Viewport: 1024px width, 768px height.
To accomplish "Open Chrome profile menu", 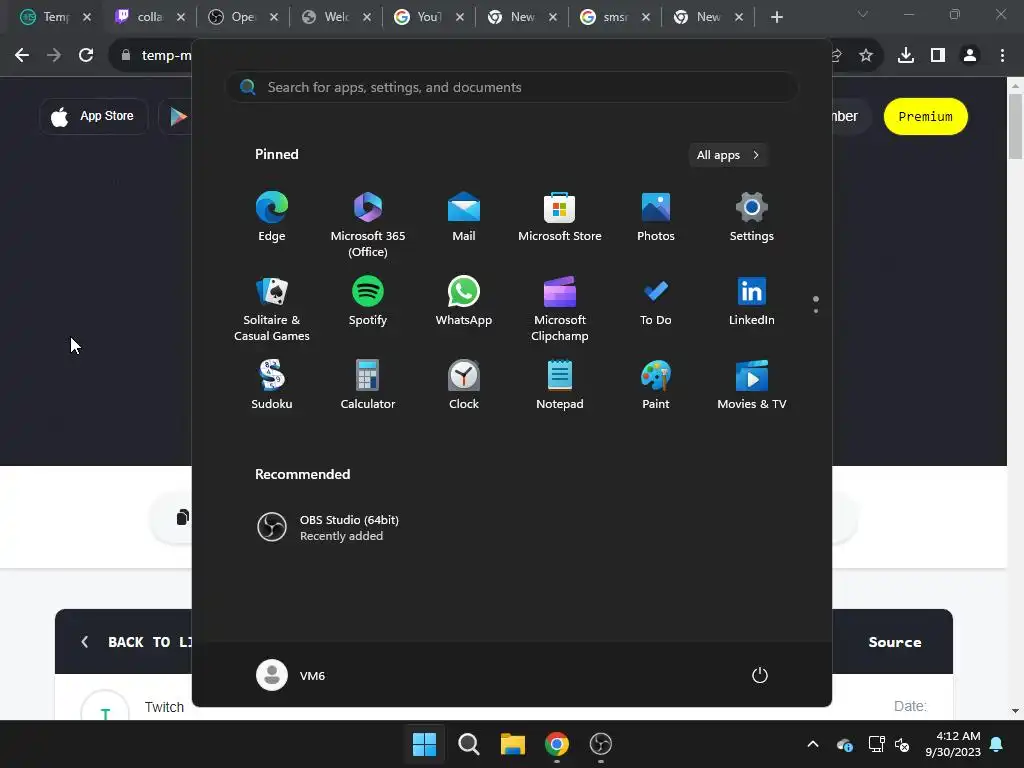I will coord(970,56).
